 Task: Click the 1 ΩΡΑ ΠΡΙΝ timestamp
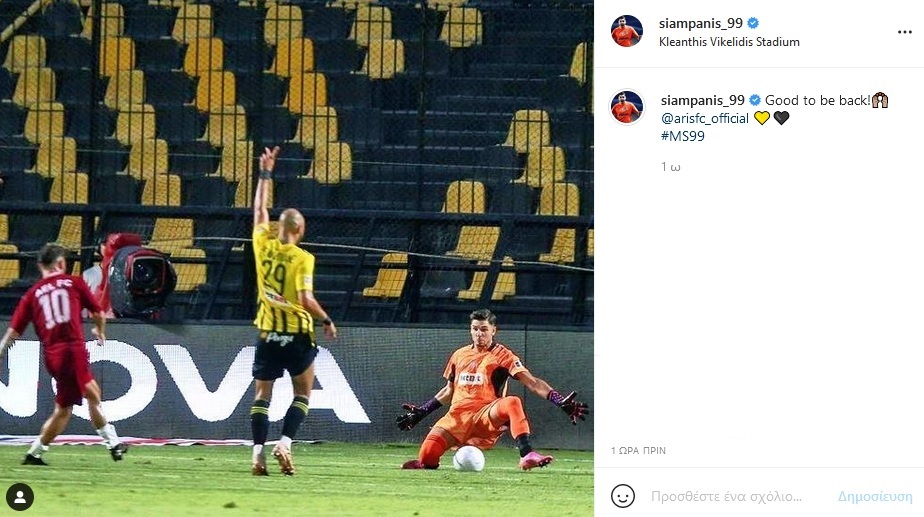pos(638,450)
